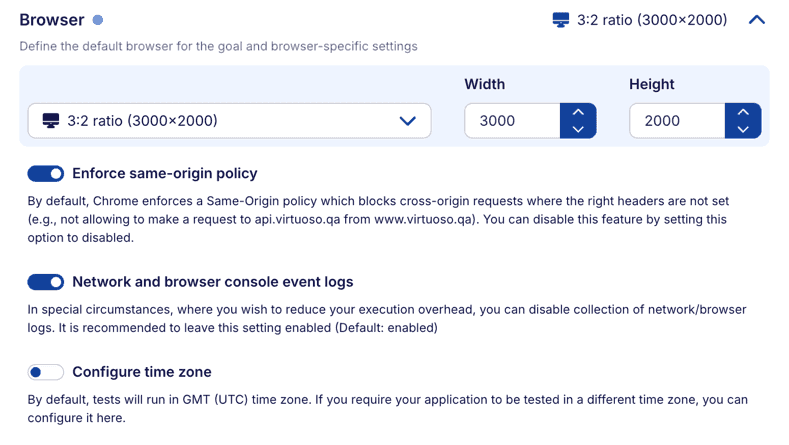This screenshot has height=445, width=789.
Task: Increase Height with the up arrow
Action: pos(743,112)
